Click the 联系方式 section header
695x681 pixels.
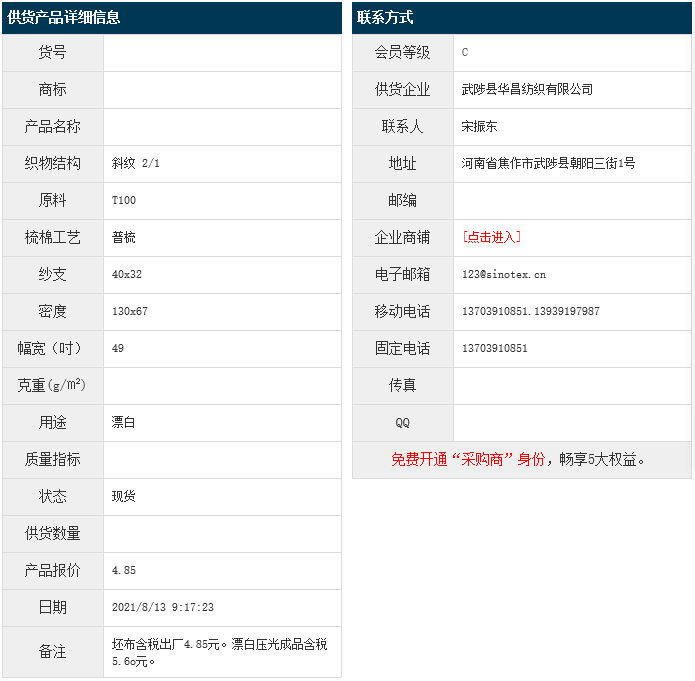pyautogui.click(x=385, y=17)
